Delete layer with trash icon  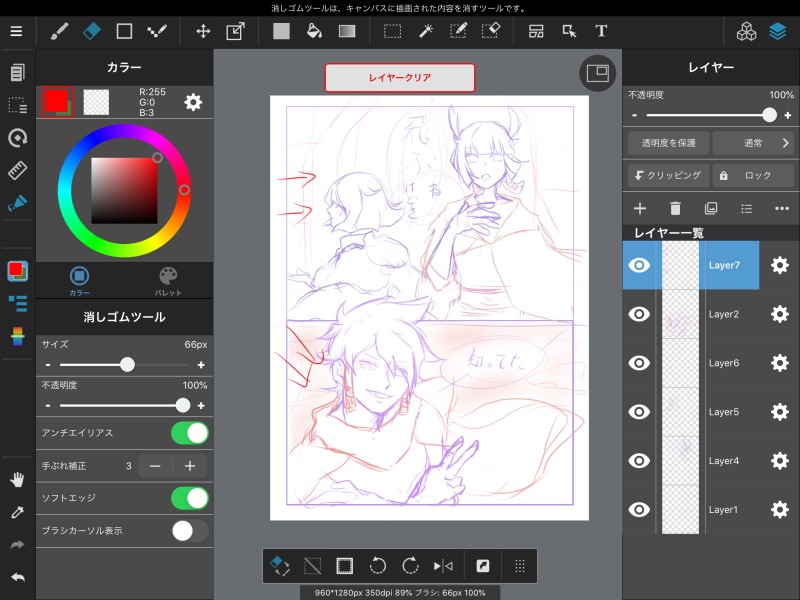click(x=675, y=208)
